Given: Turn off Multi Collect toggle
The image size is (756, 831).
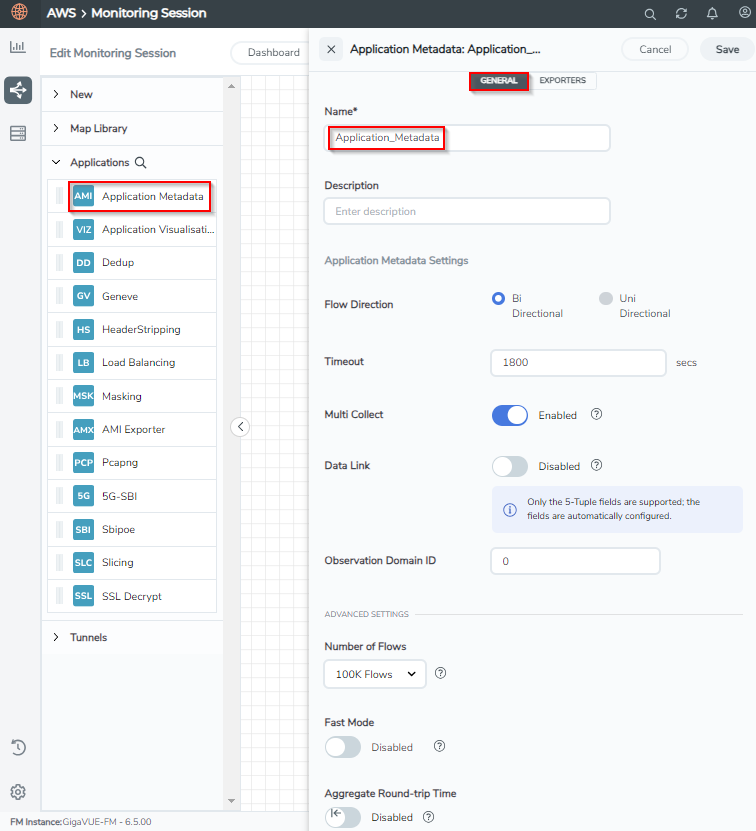Looking at the screenshot, I should coord(509,416).
